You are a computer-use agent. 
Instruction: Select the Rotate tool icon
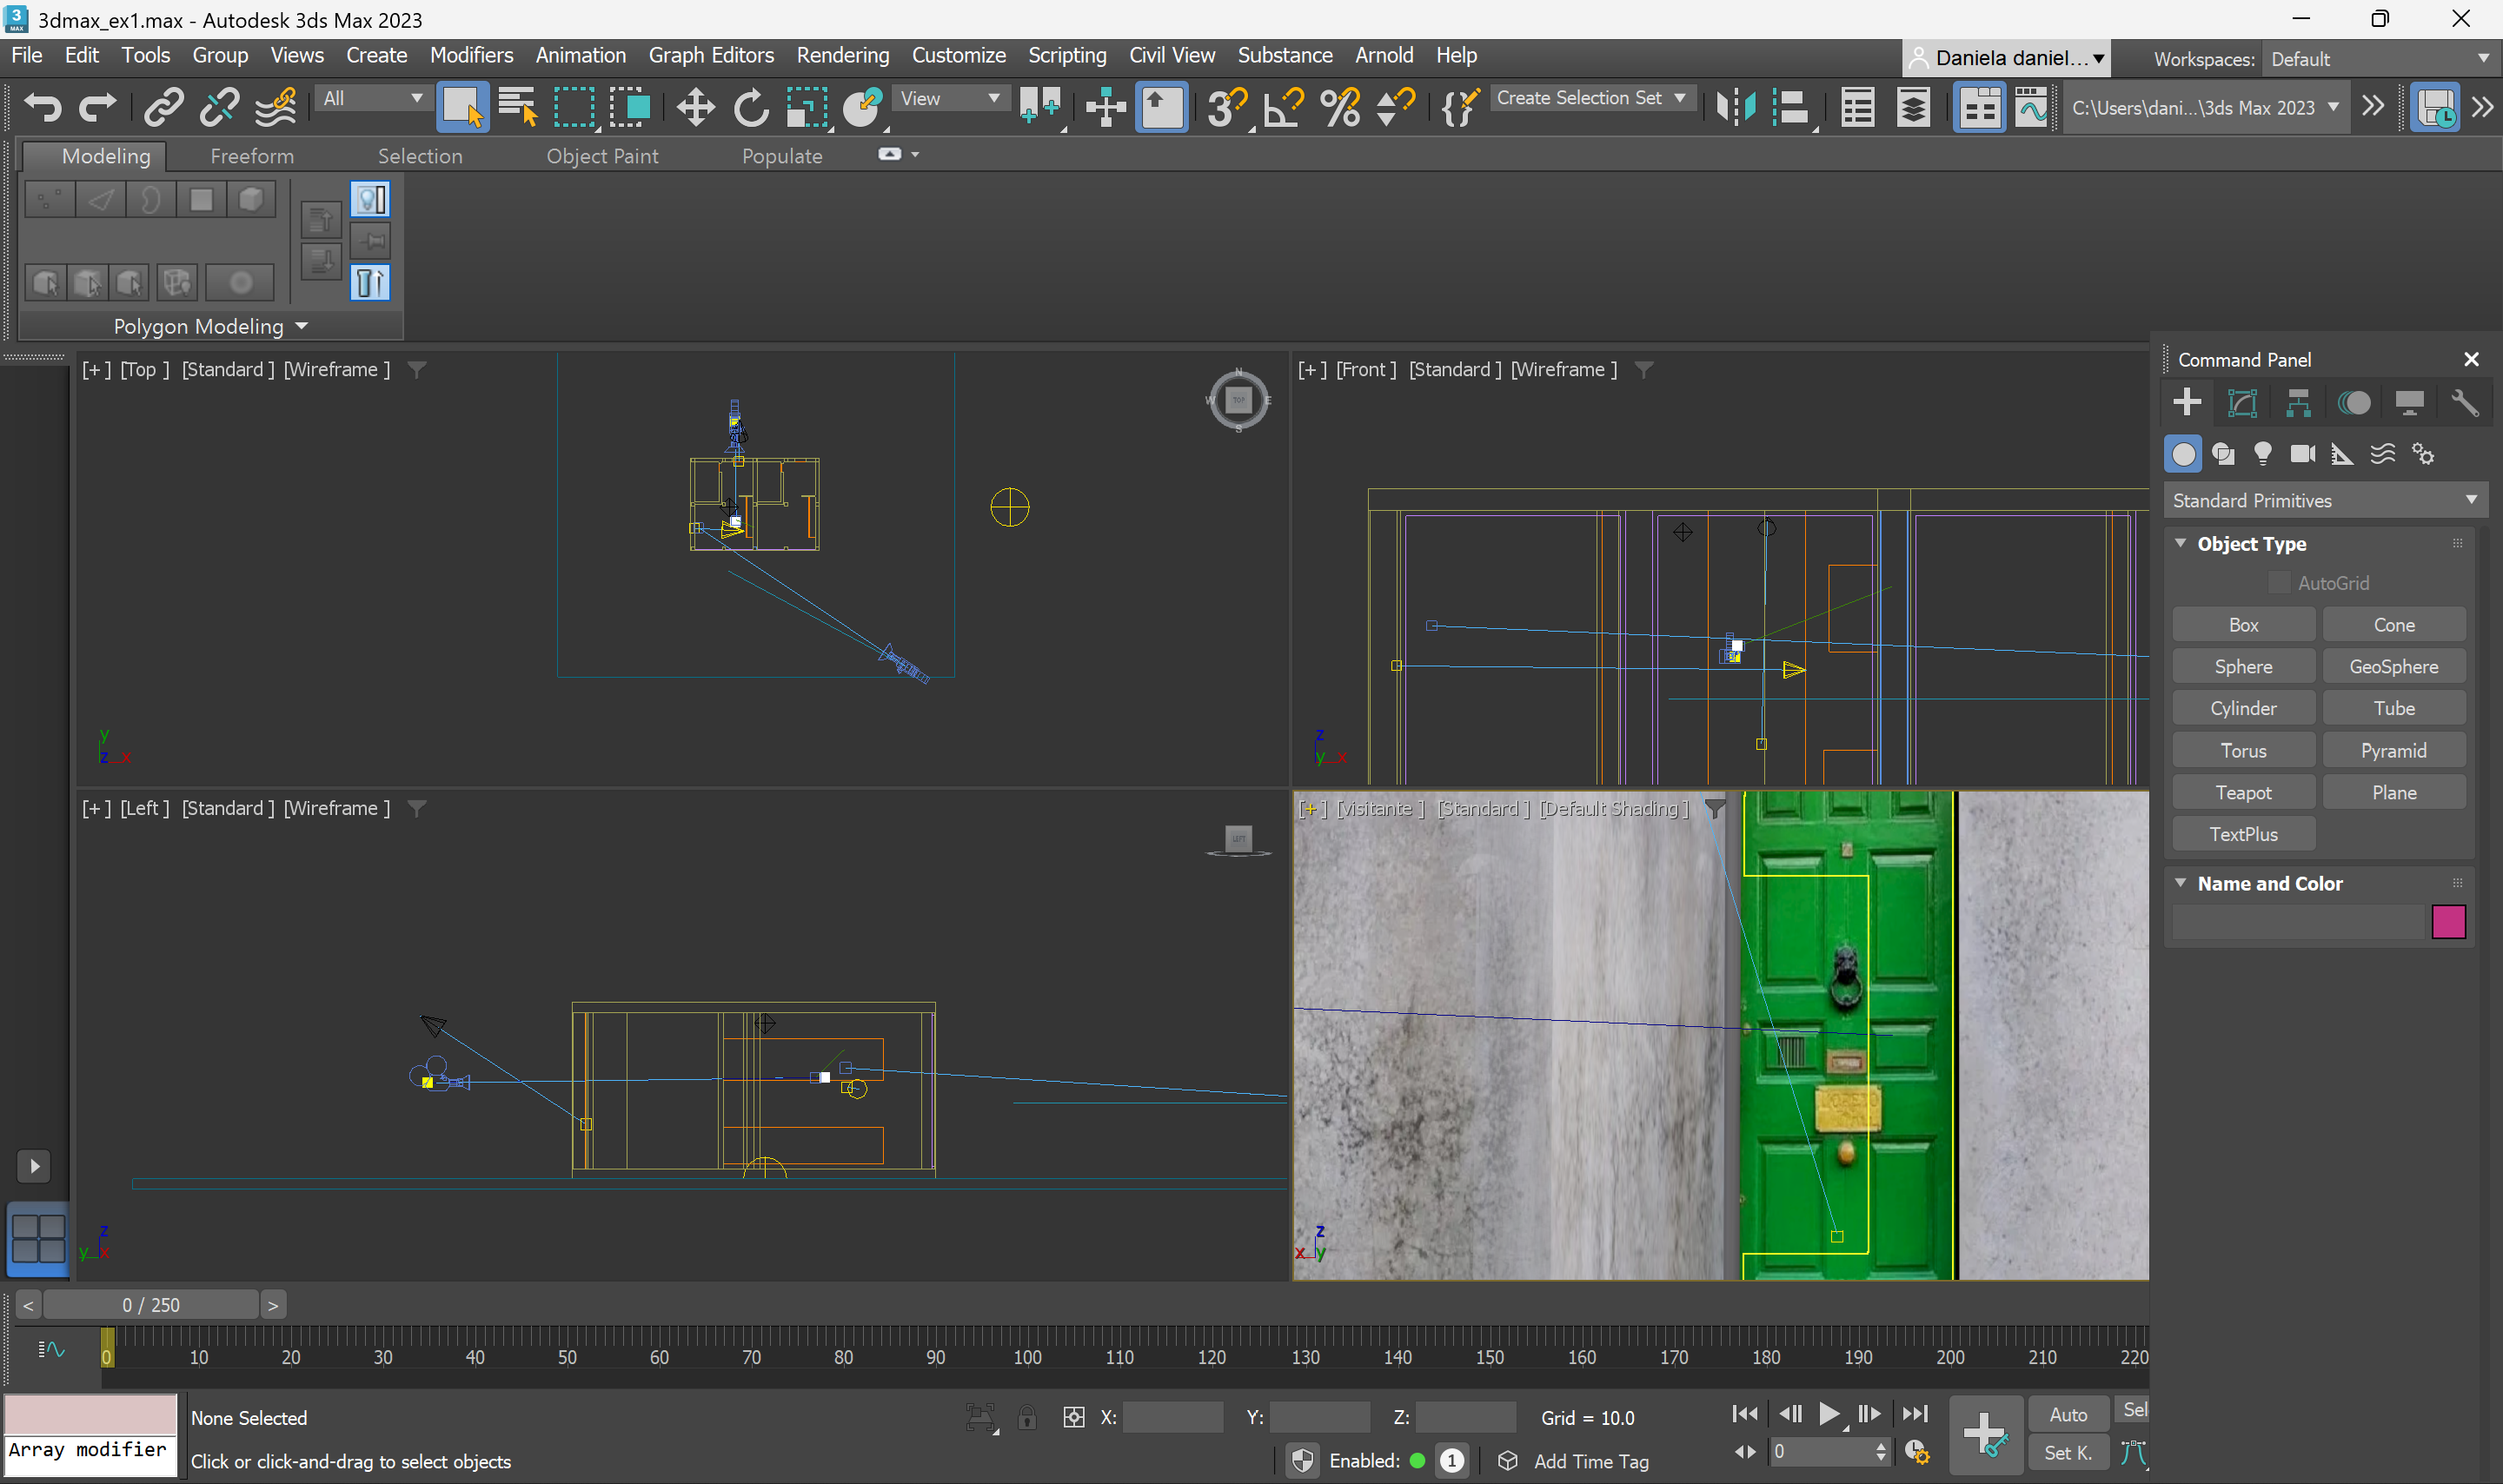[750, 107]
